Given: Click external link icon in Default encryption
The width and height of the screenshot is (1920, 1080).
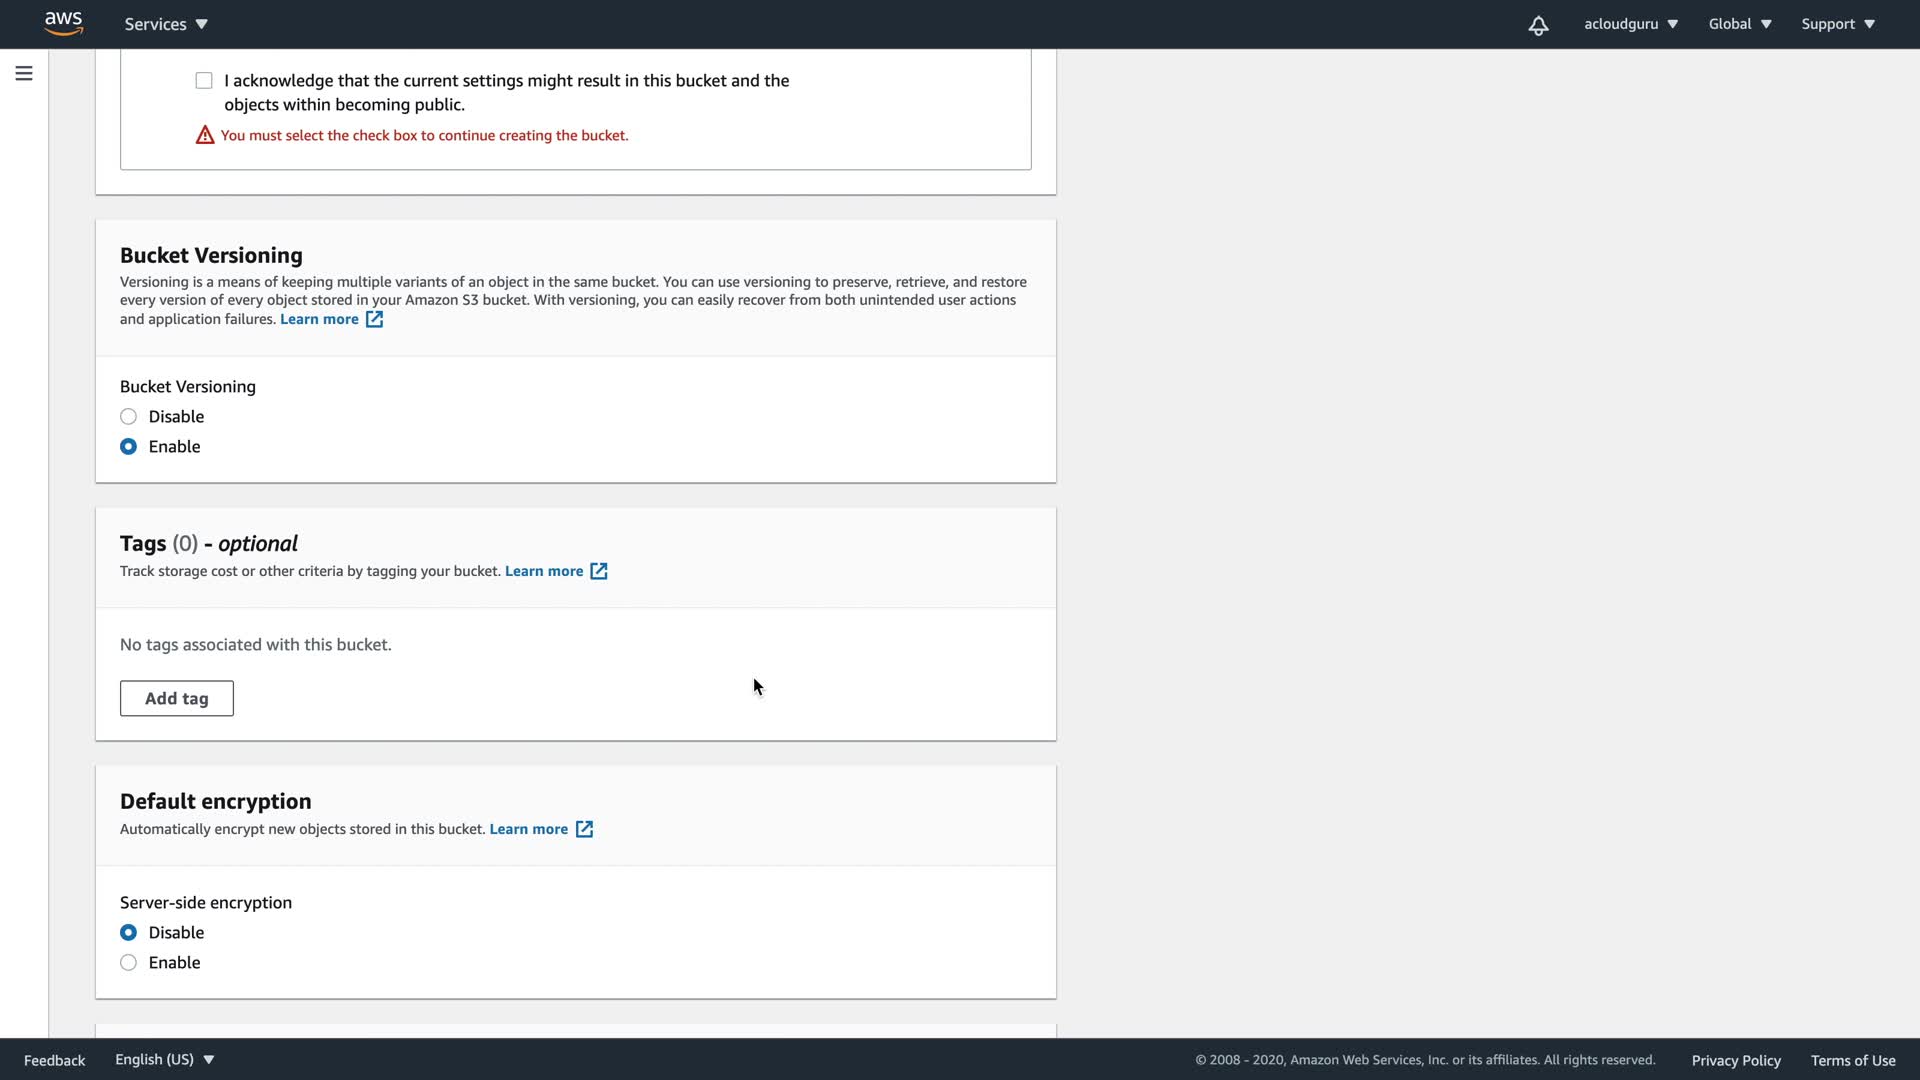Looking at the screenshot, I should click(584, 829).
